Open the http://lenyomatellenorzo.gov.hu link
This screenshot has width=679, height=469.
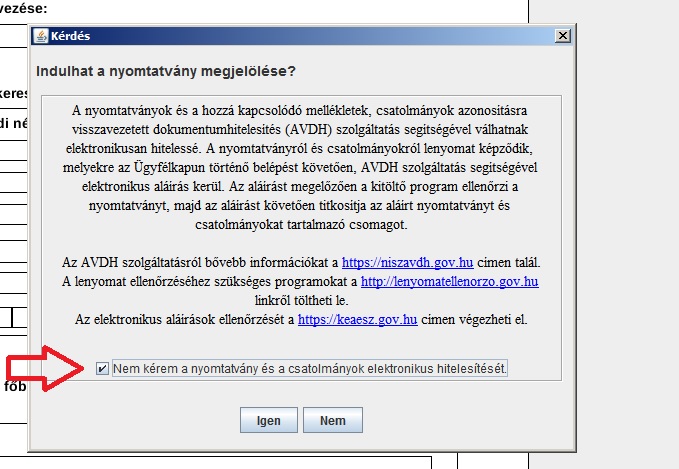(449, 281)
